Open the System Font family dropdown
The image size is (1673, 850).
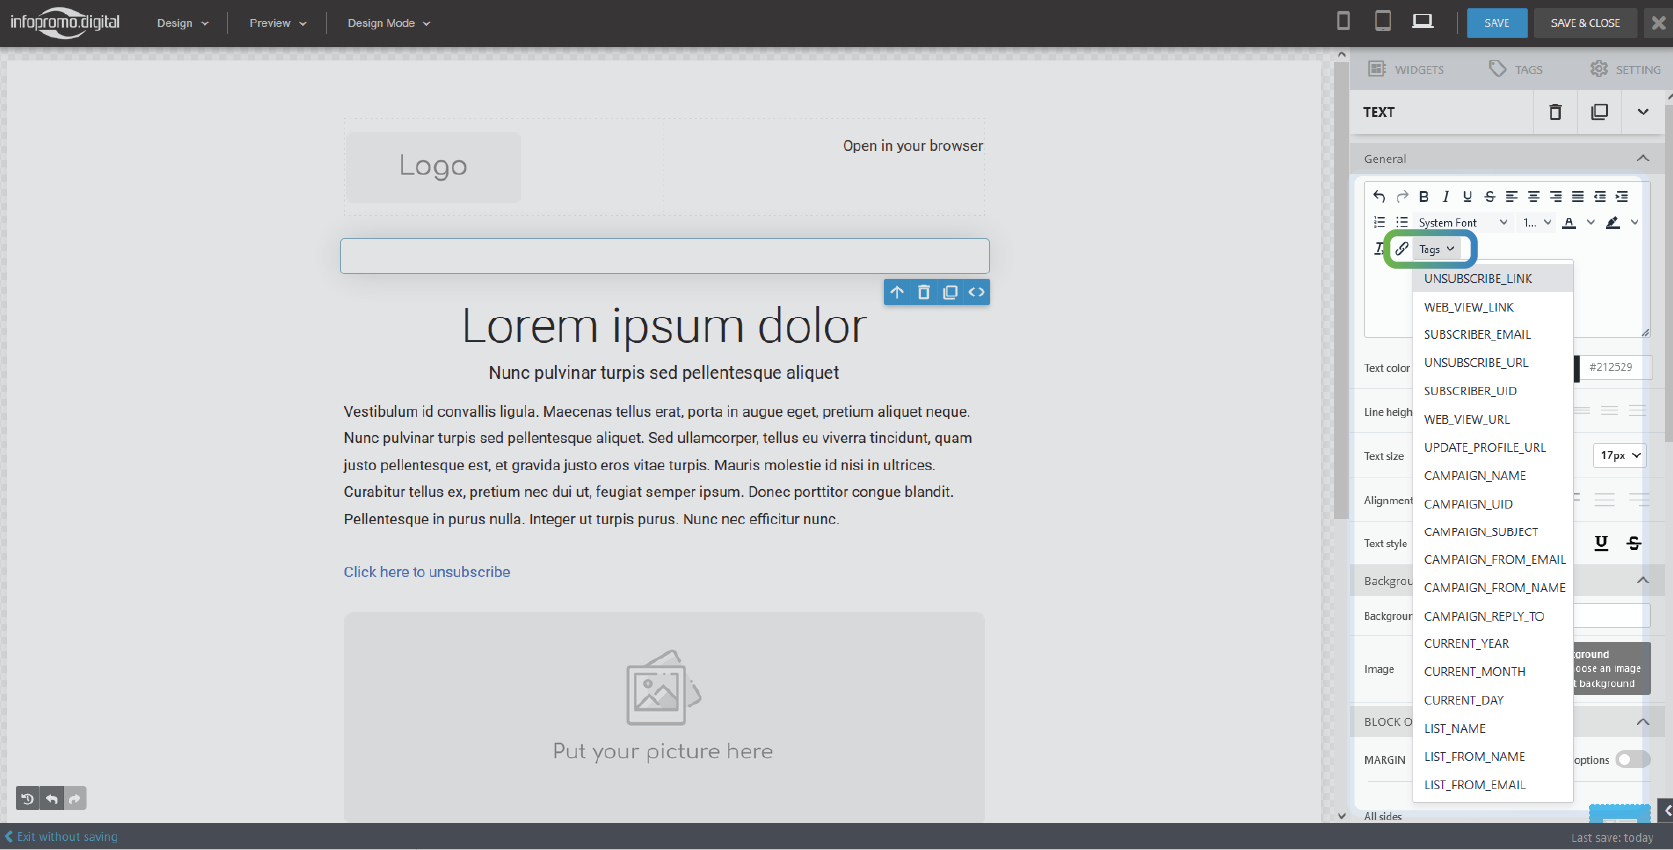click(x=1462, y=222)
